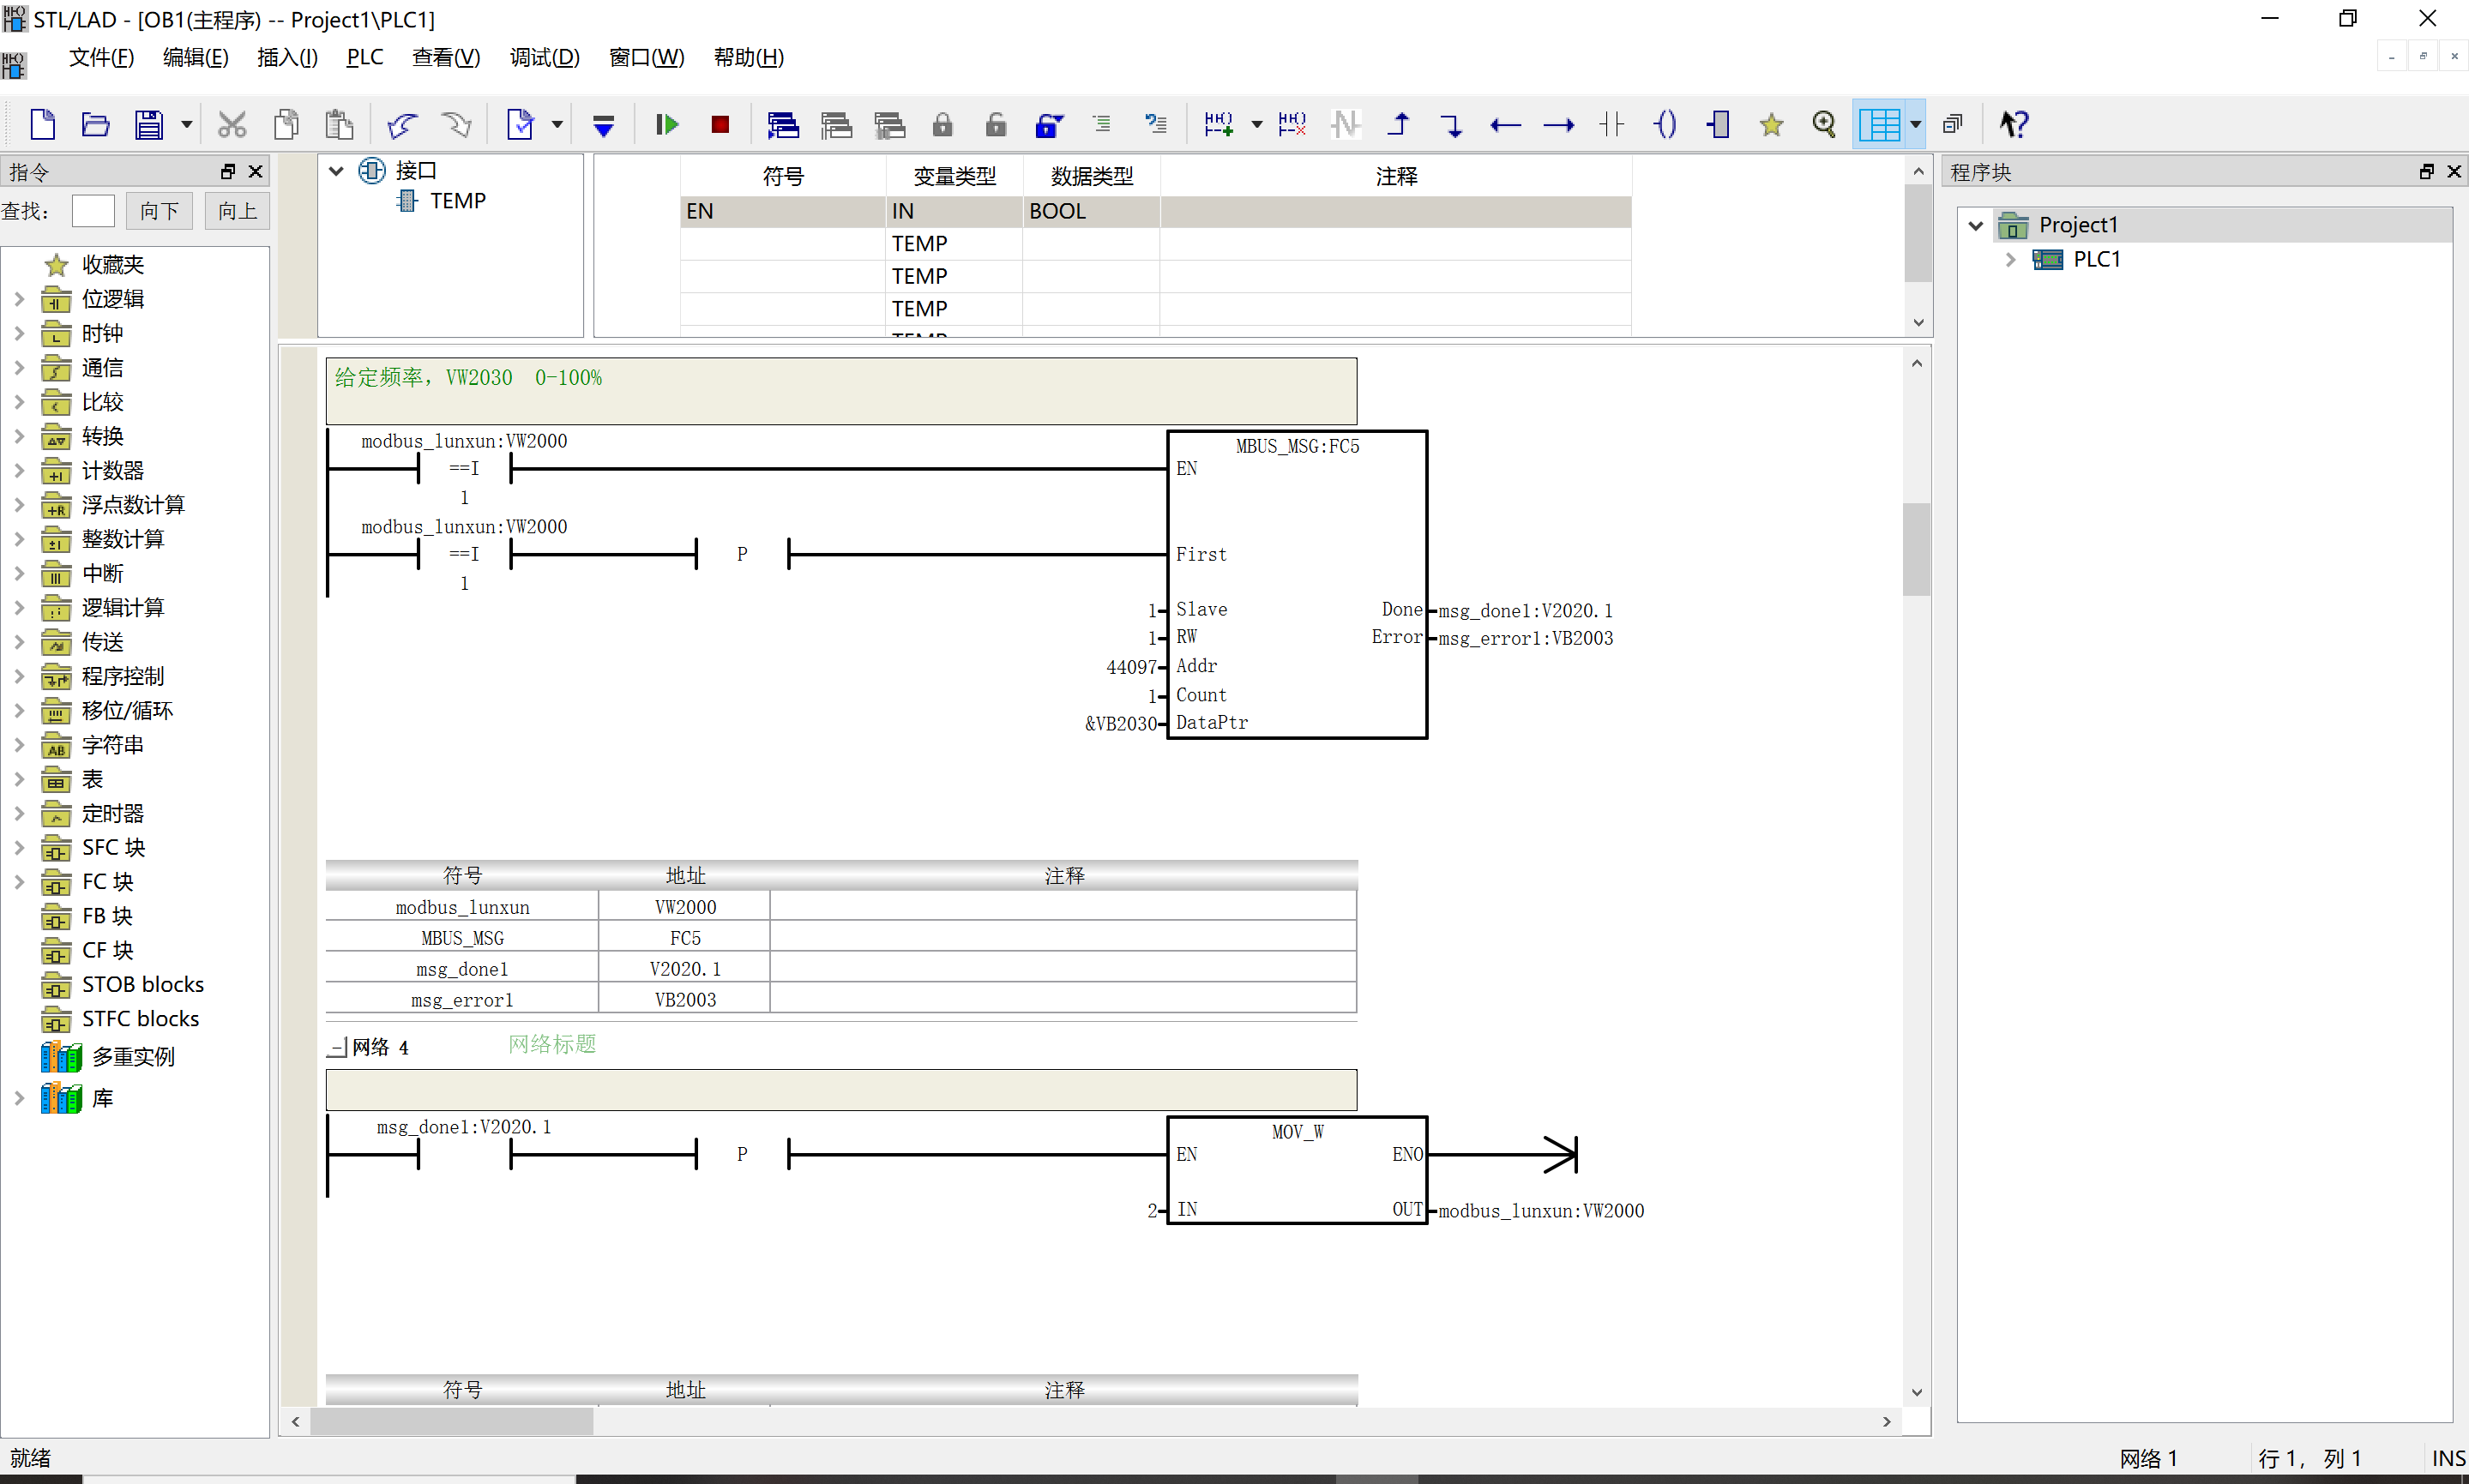Click the 向下 search button
This screenshot has width=2469, height=1484.
[x=160, y=211]
